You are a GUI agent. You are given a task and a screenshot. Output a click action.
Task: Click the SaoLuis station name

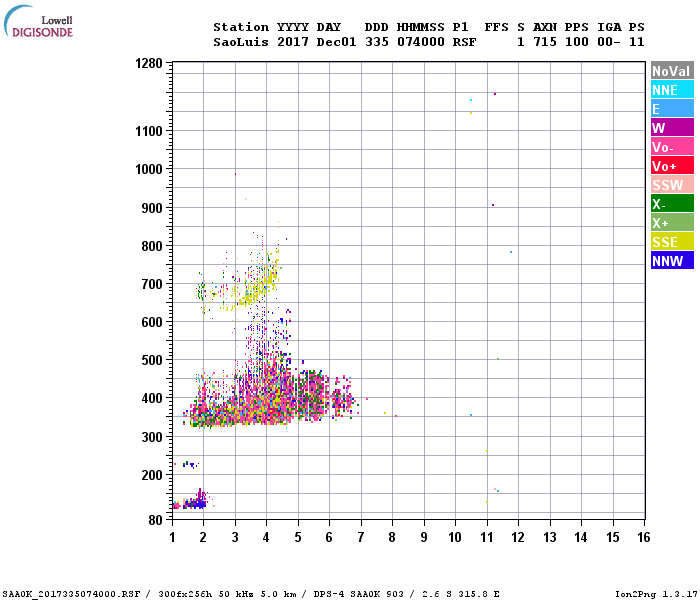coord(241,42)
